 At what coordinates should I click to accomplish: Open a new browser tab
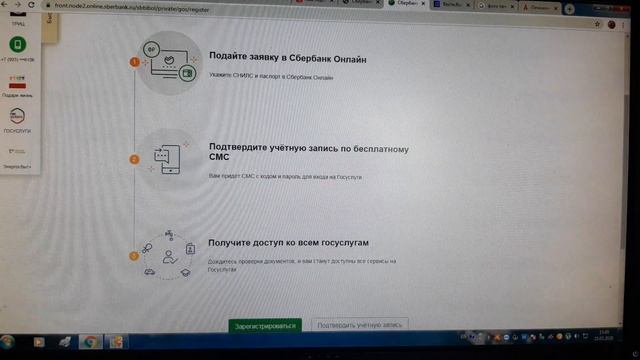[x=569, y=9]
